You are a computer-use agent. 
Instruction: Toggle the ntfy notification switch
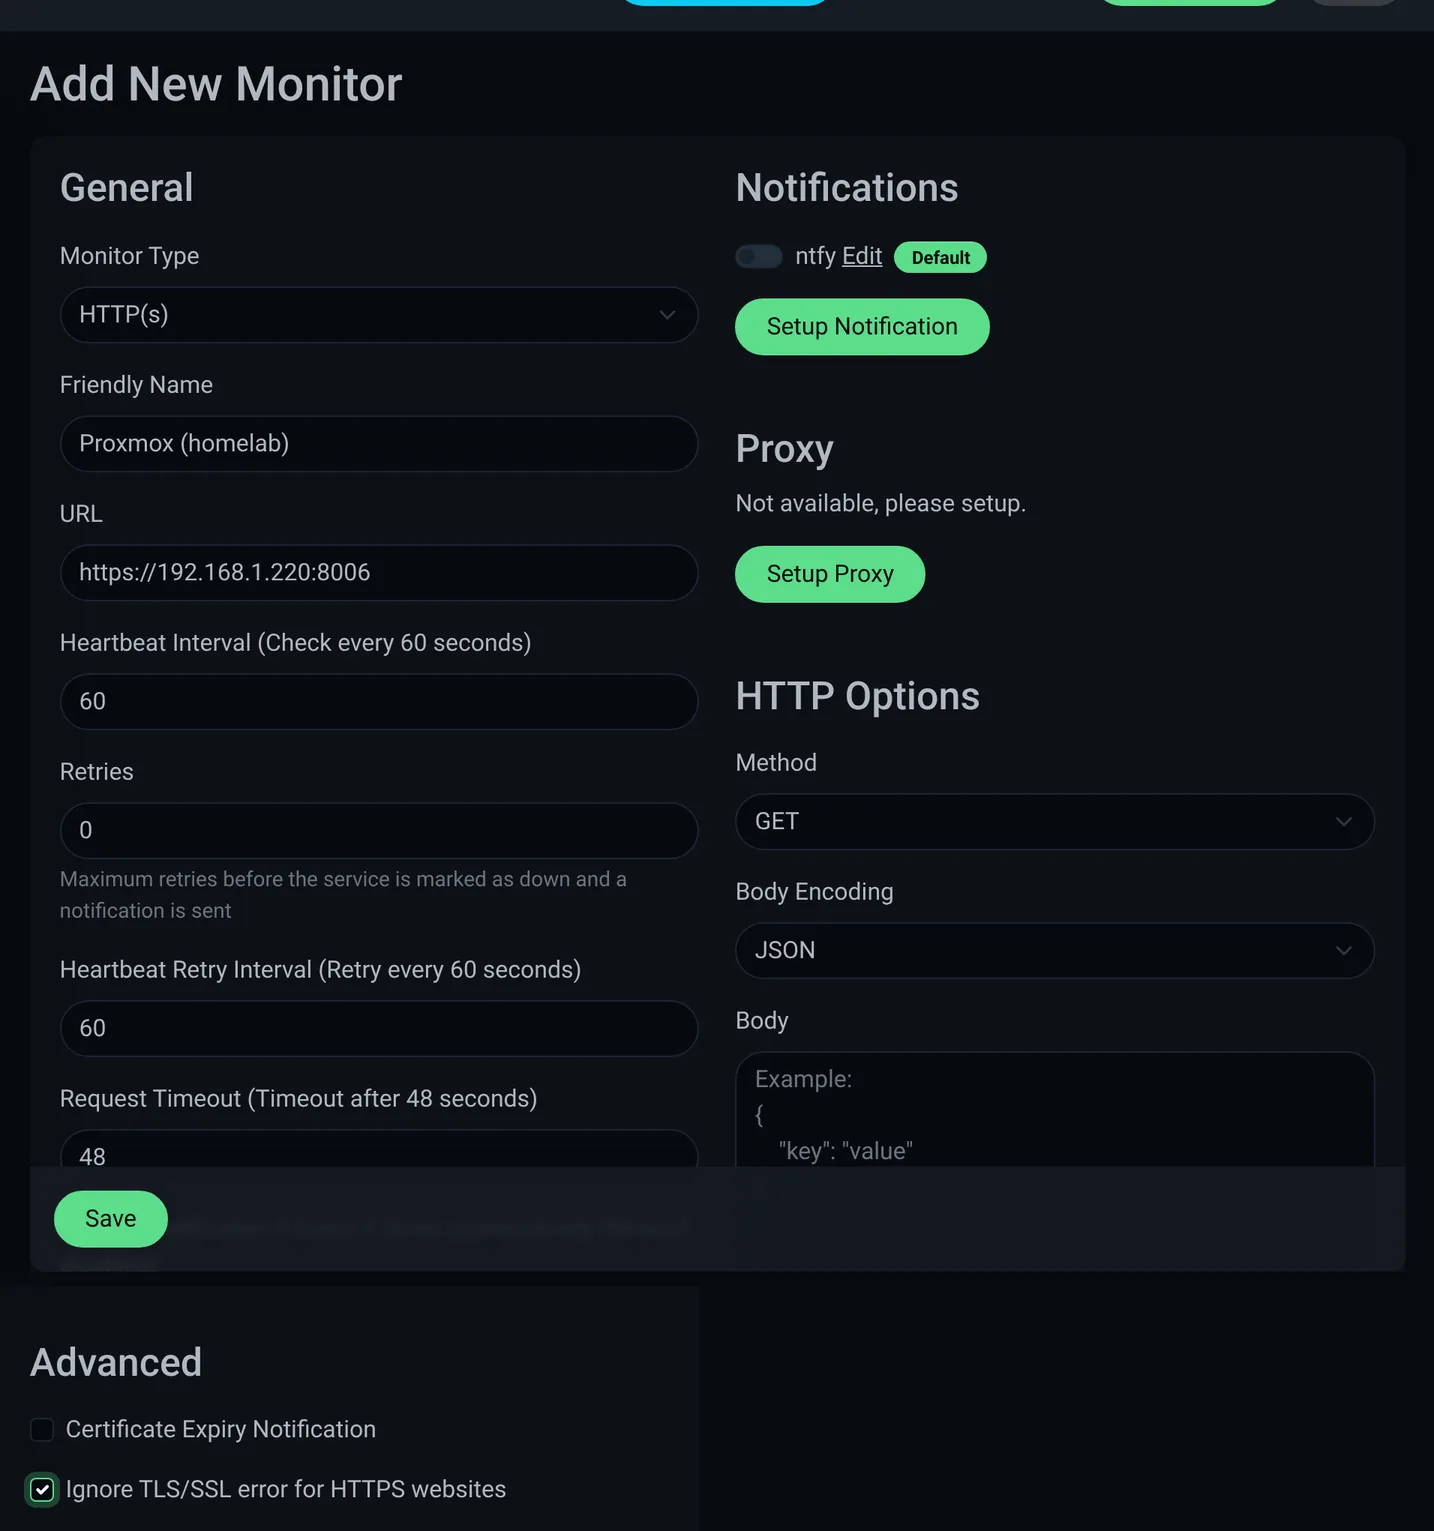[x=759, y=257]
